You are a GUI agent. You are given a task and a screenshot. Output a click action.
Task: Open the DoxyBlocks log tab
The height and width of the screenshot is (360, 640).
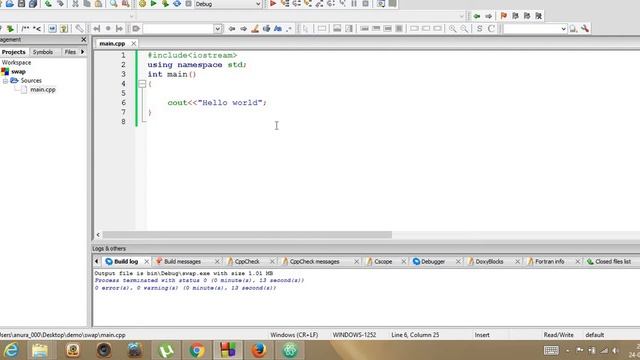tap(489, 261)
